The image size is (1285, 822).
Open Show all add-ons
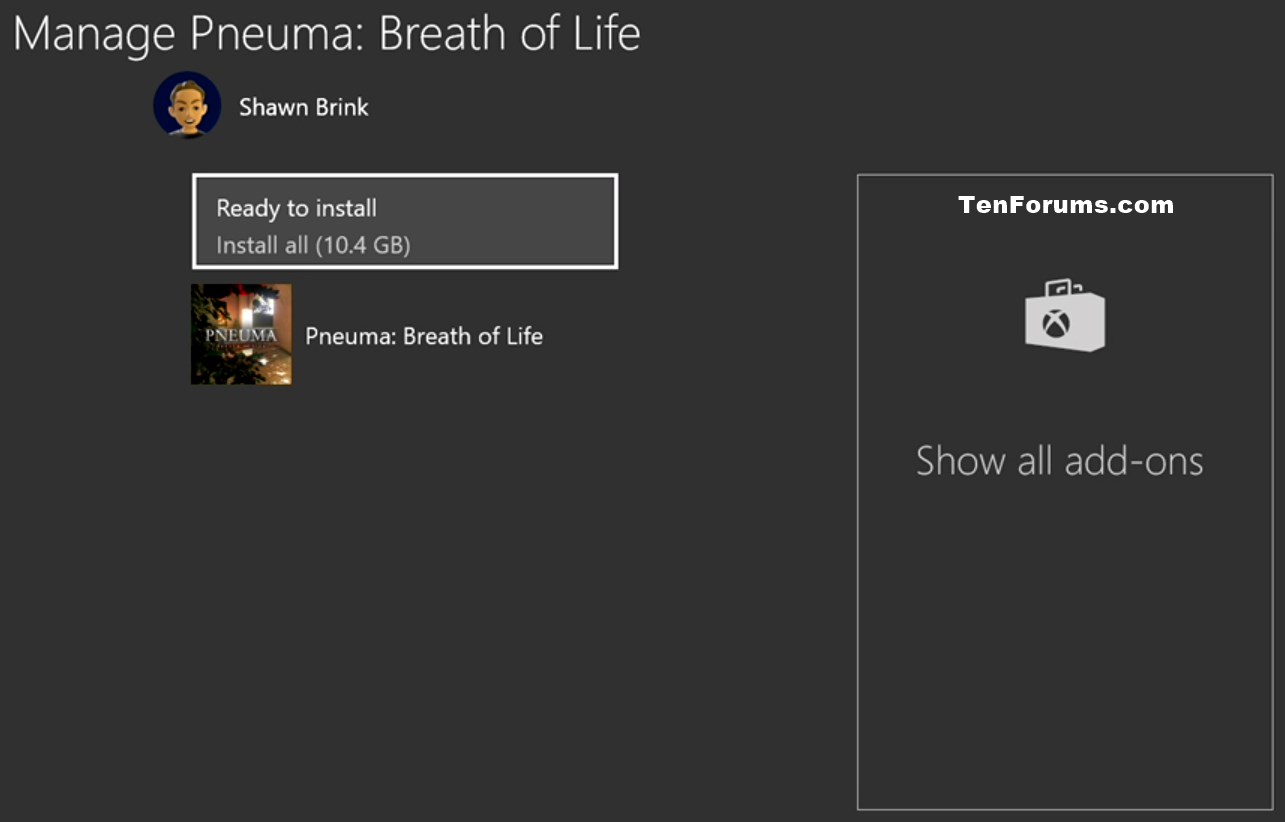coord(1060,461)
